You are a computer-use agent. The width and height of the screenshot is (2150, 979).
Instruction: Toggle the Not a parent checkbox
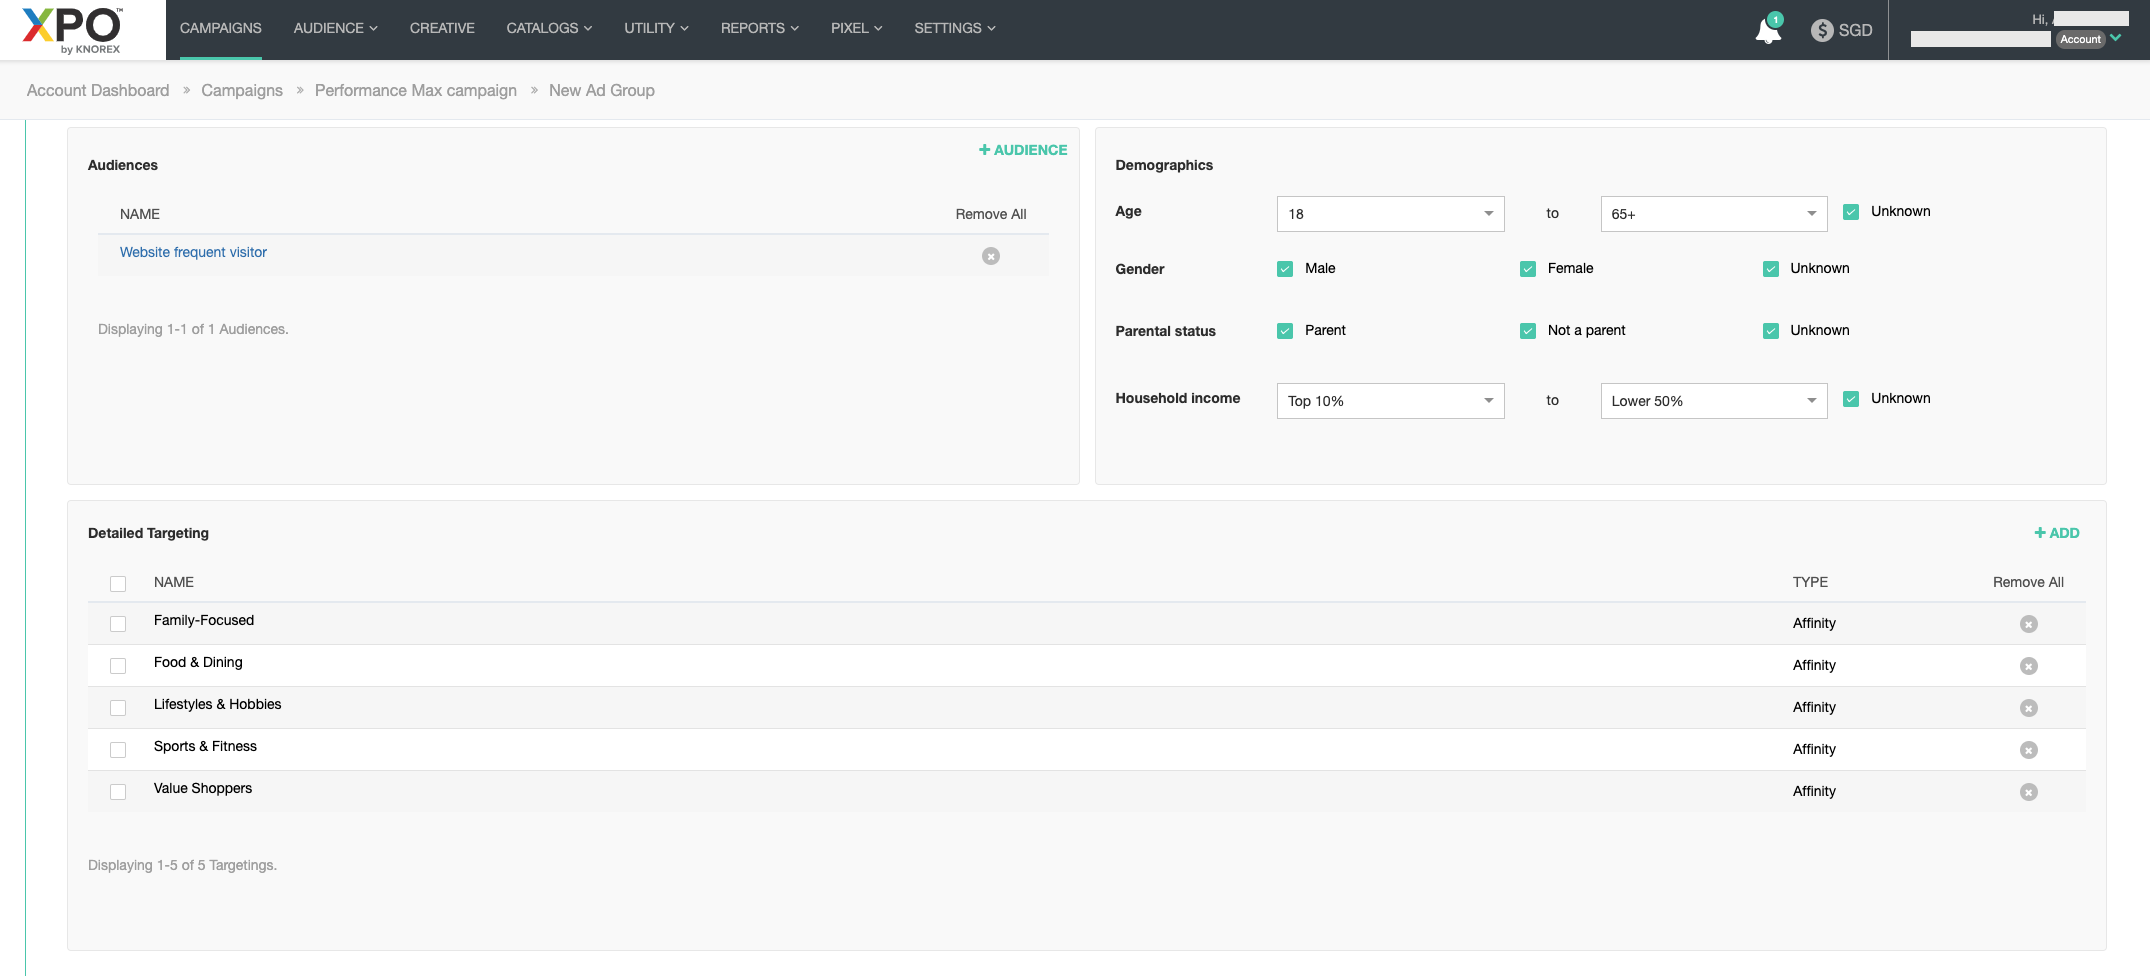pyautogui.click(x=1528, y=331)
